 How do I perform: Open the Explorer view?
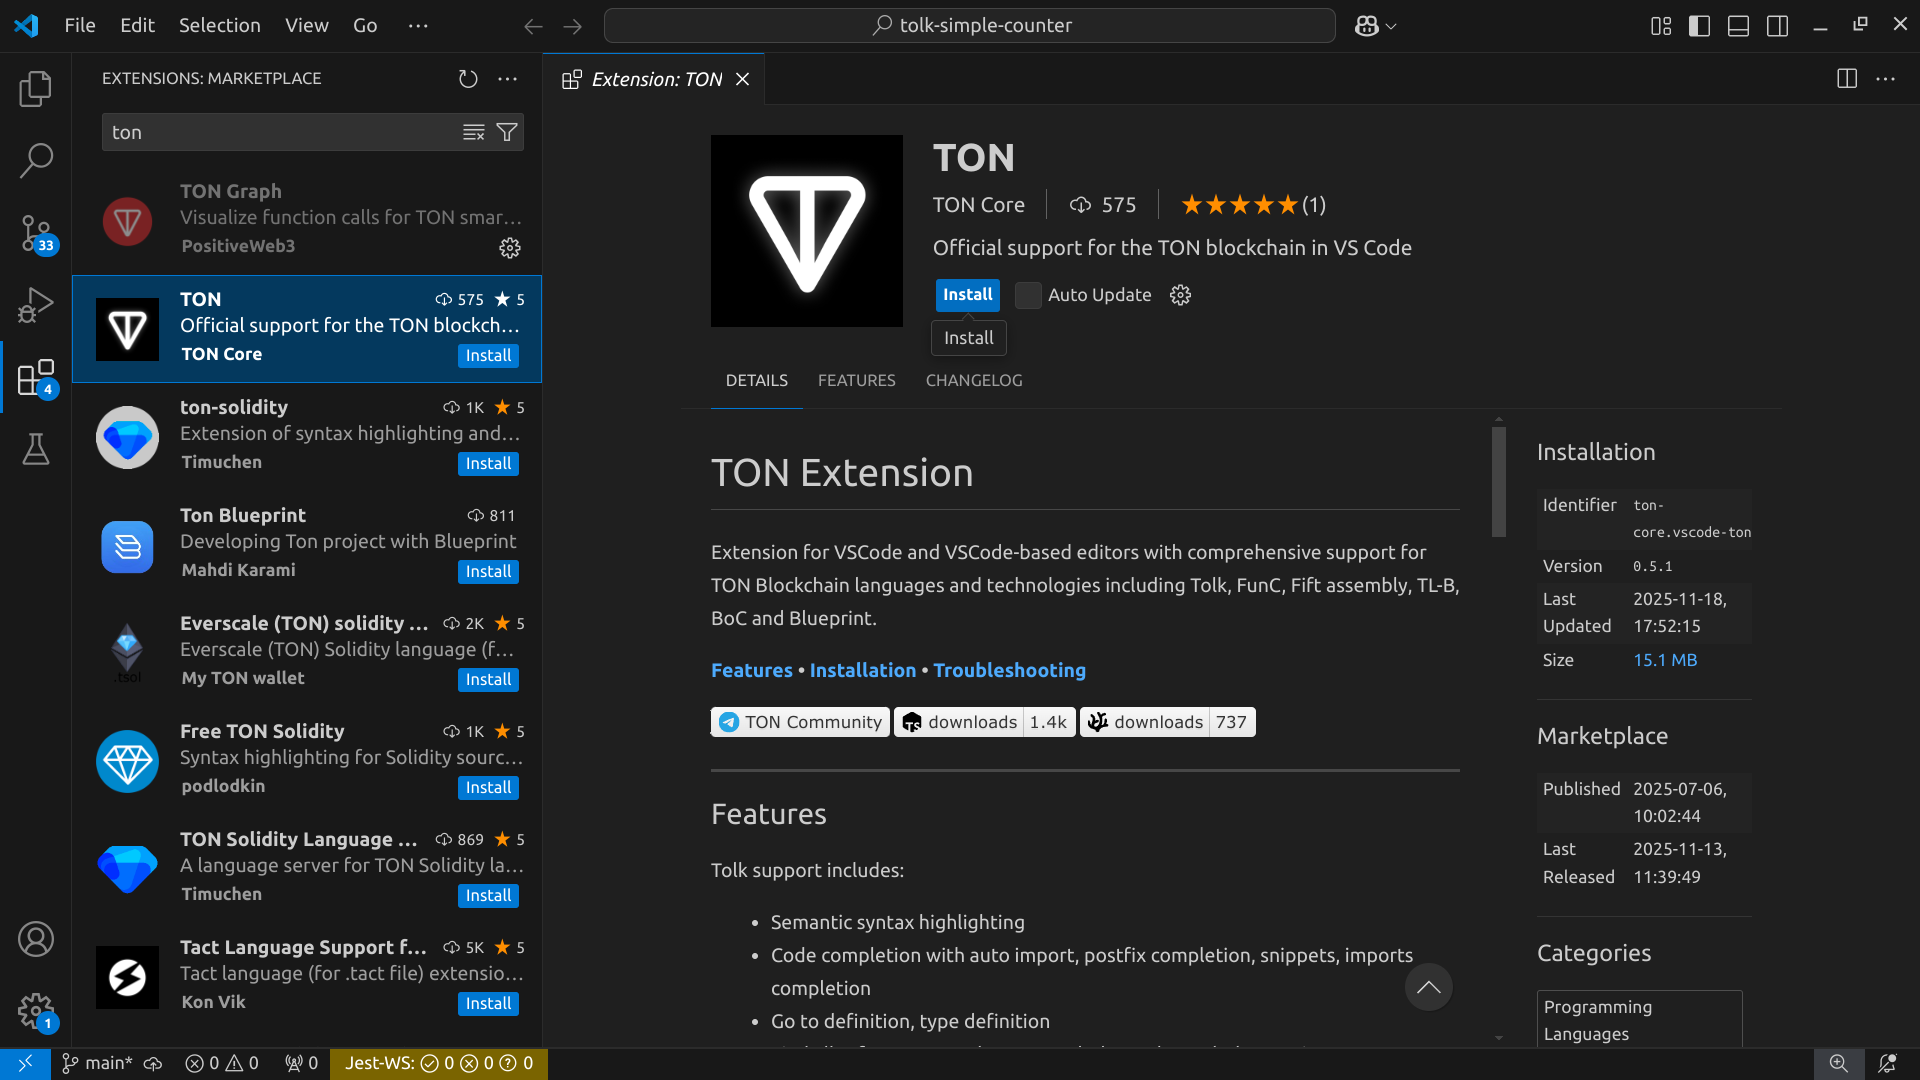click(x=36, y=89)
